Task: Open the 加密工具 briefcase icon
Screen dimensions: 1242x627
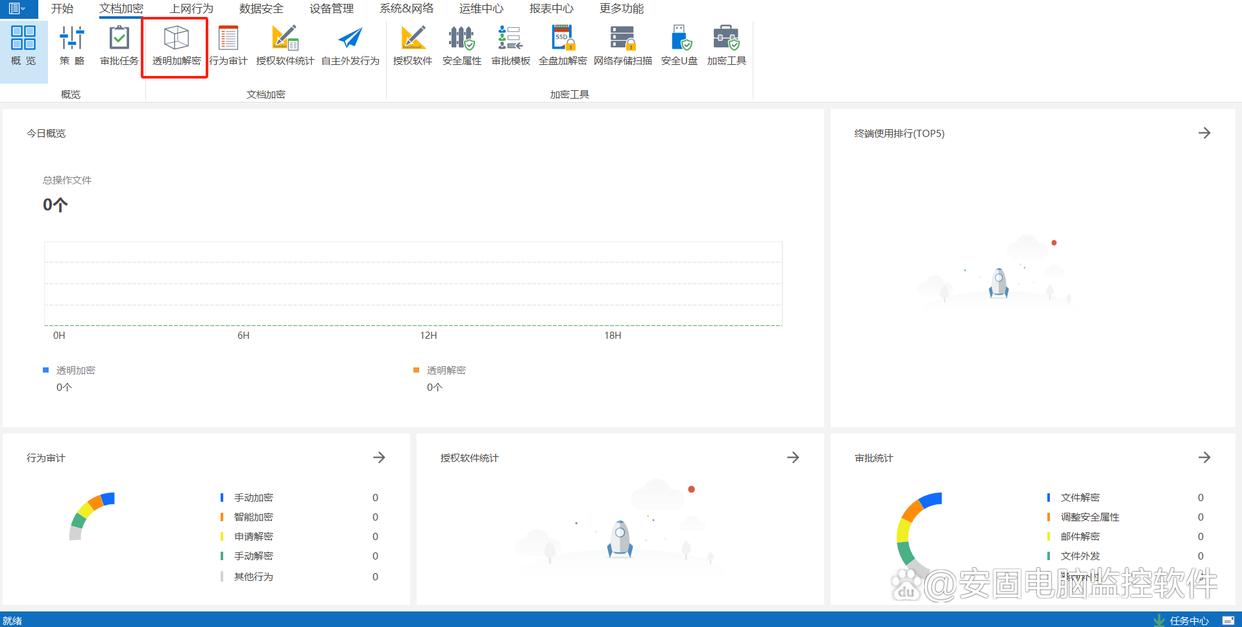Action: pos(726,46)
